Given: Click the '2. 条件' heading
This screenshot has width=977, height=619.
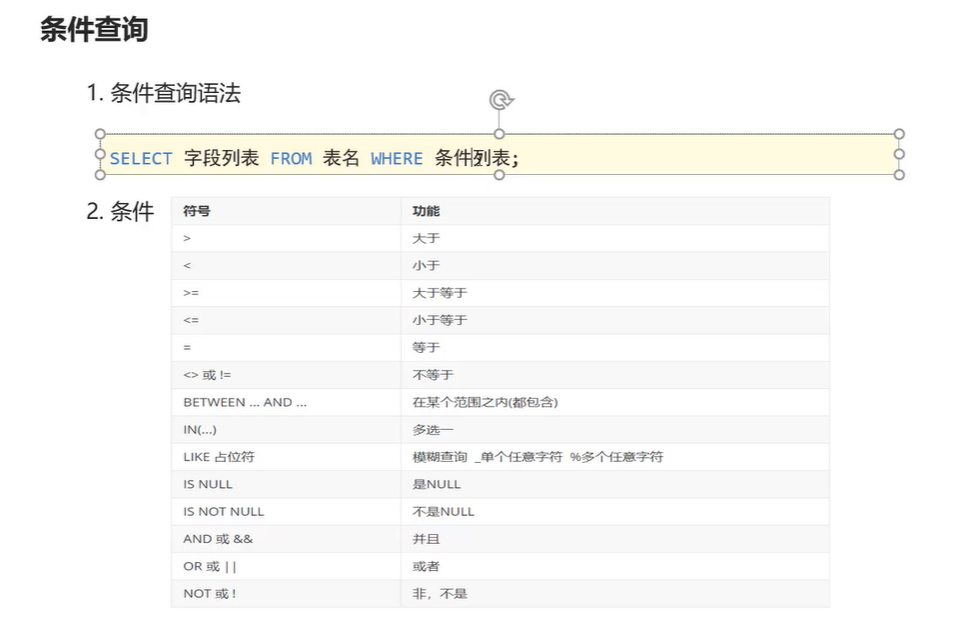Looking at the screenshot, I should (120, 212).
